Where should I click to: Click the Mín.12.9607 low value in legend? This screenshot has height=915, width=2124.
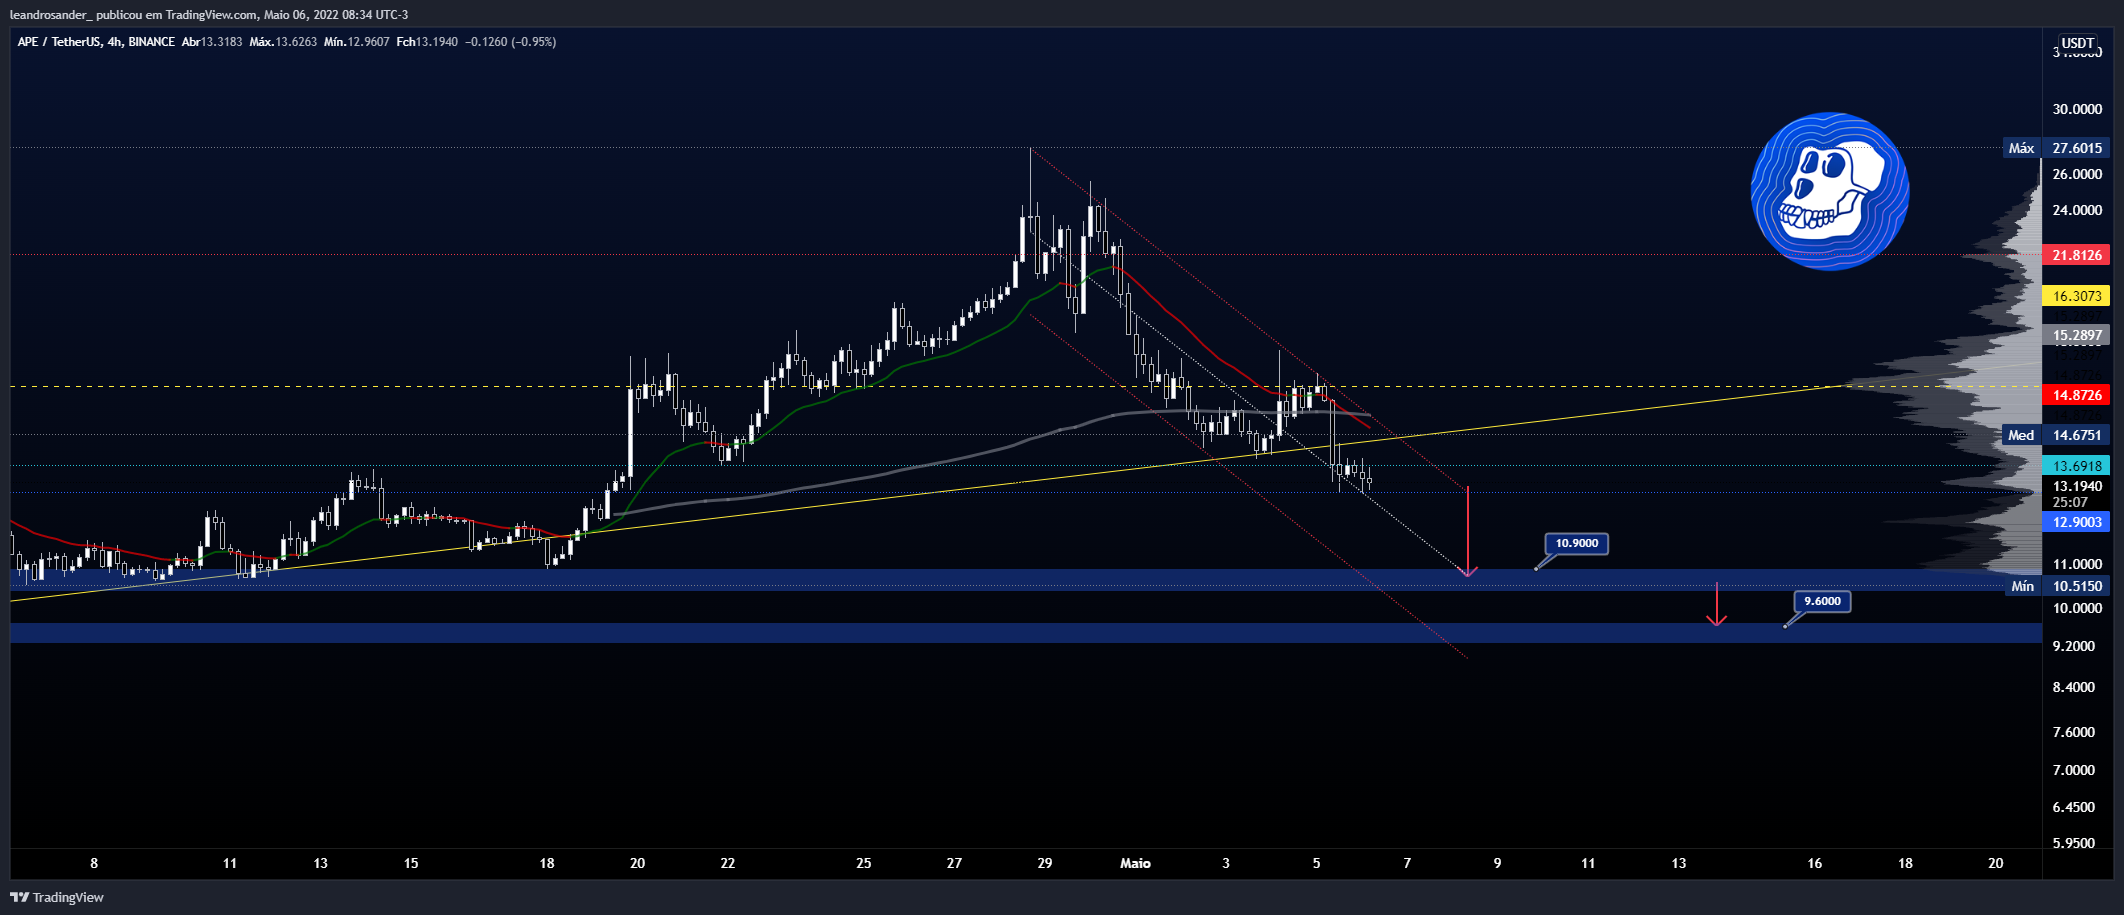[x=357, y=42]
